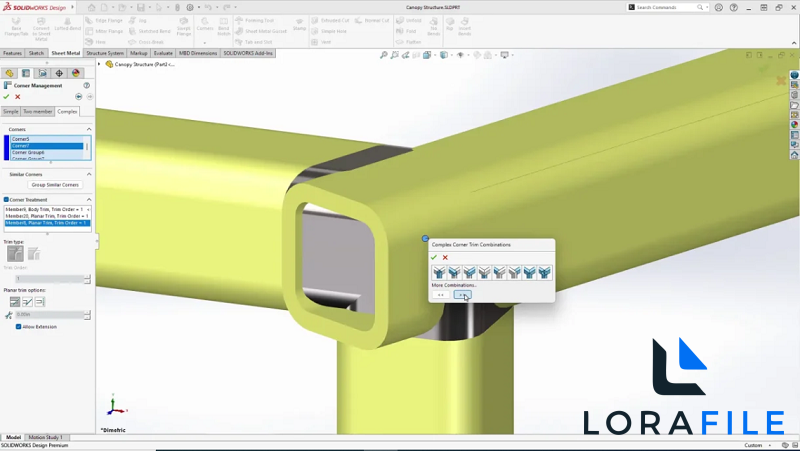
Task: Switch to the Two member tab
Action: tap(38, 111)
